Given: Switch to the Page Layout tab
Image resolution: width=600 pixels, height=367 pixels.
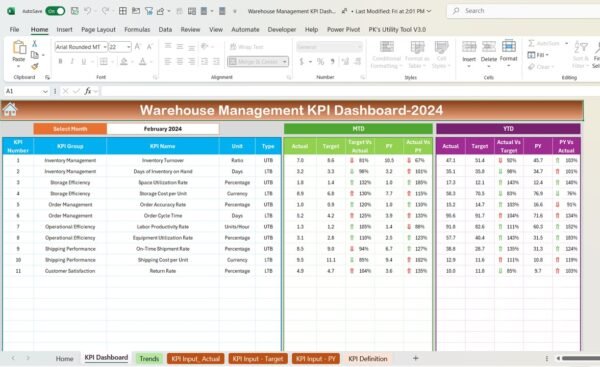Looking at the screenshot, I should pos(98,29).
